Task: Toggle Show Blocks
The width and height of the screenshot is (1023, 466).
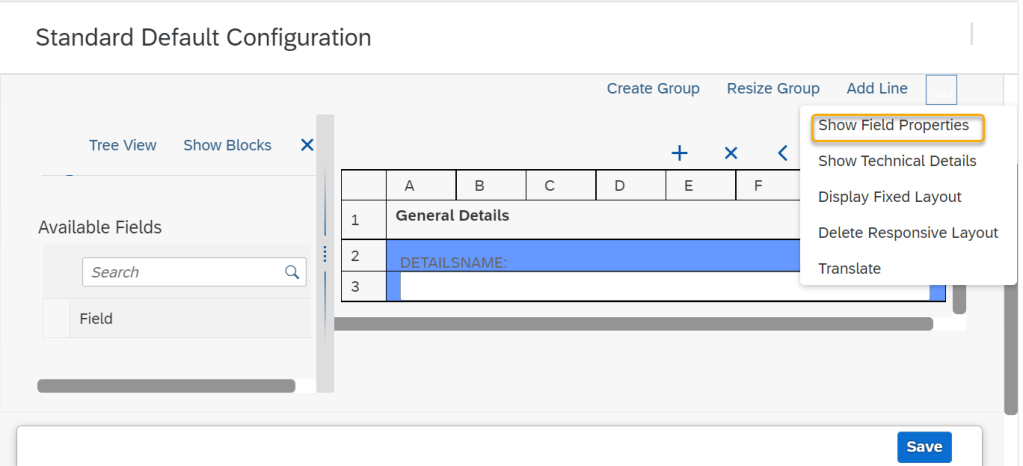Action: [227, 145]
